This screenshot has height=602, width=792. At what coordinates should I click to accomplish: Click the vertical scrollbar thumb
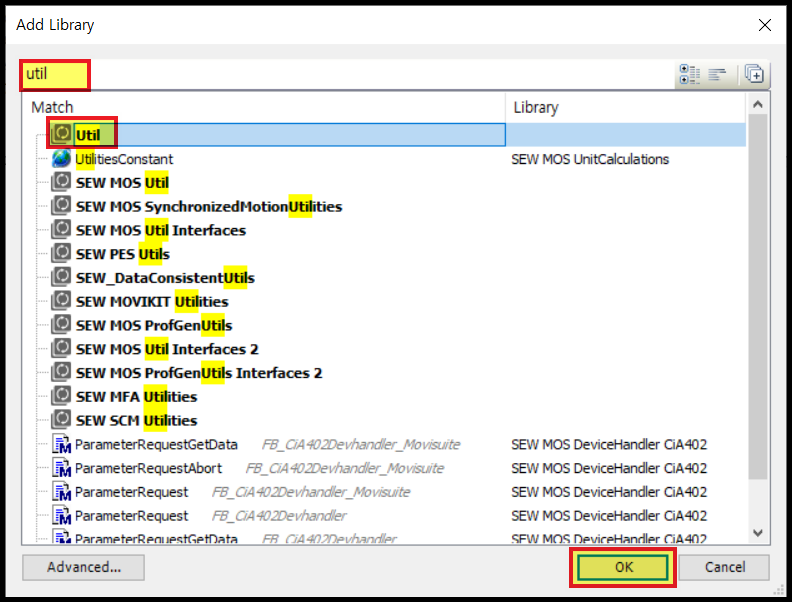[x=758, y=296]
